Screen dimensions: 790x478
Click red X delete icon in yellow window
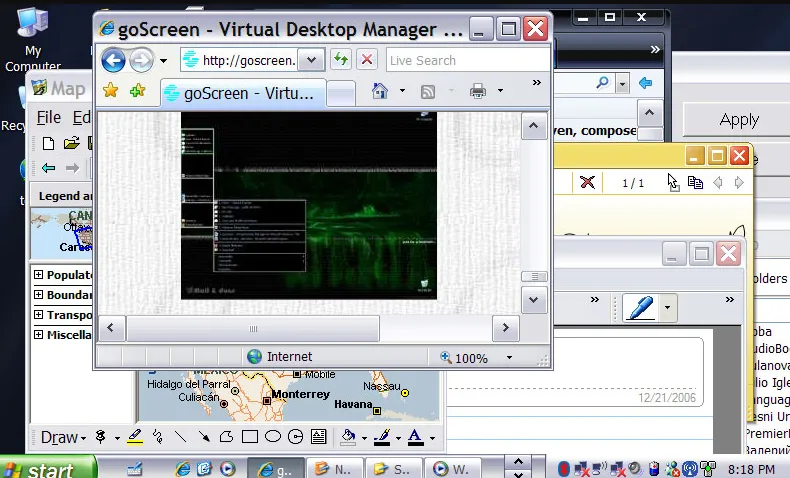pyautogui.click(x=587, y=182)
